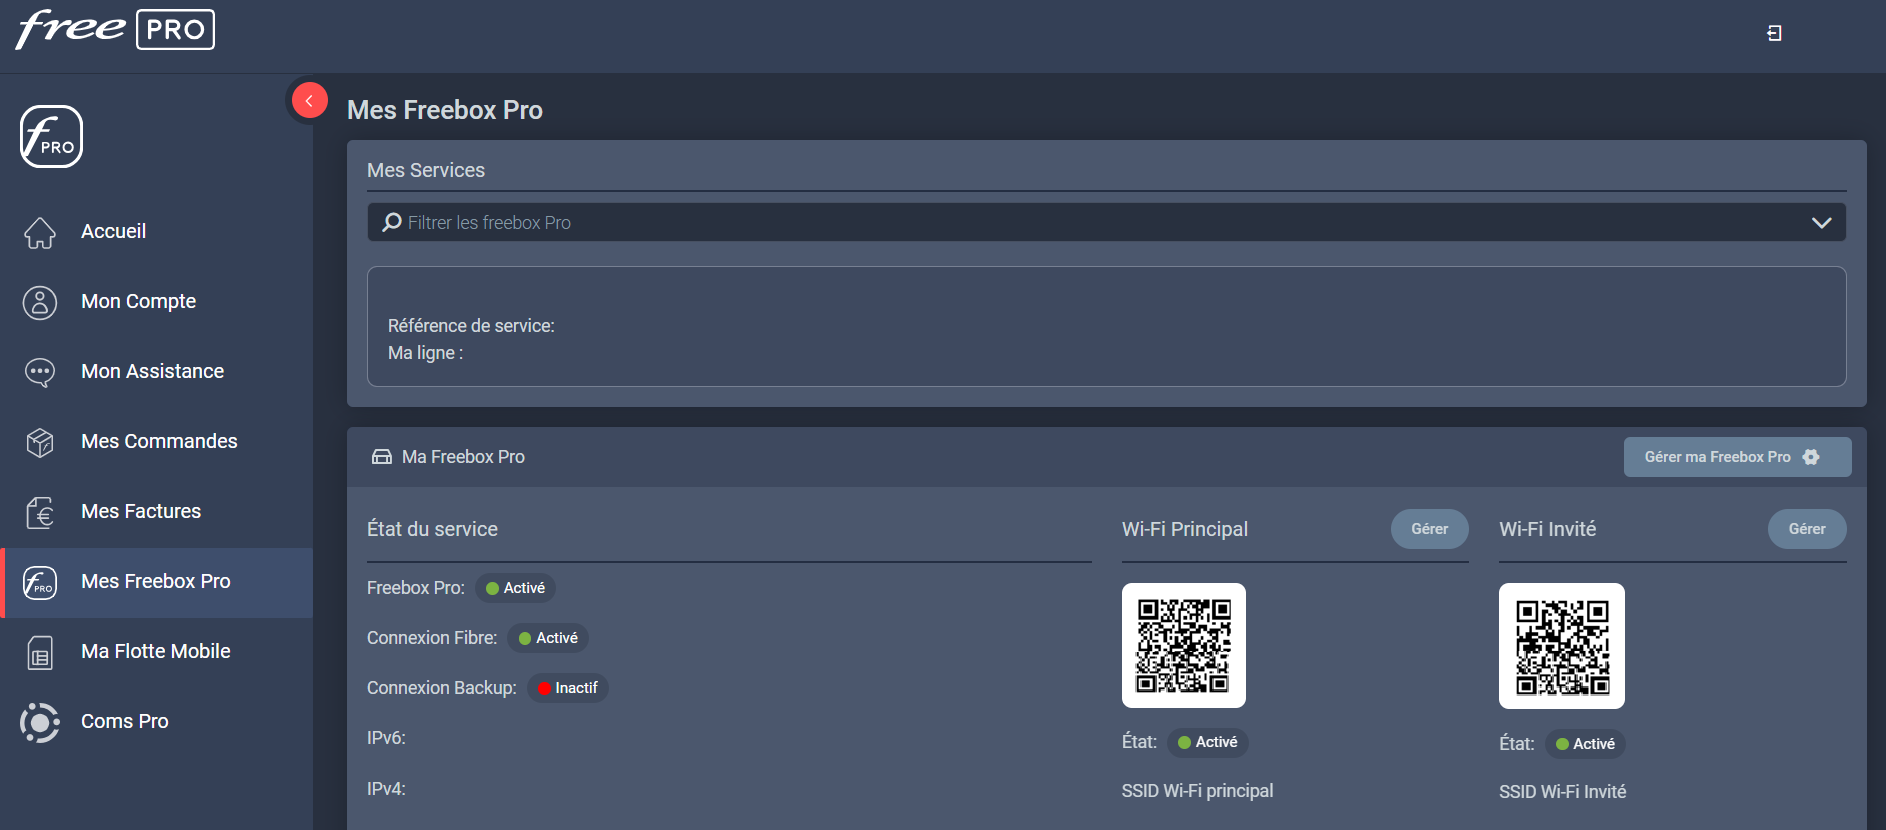
Task: Open Mon Assistance page
Action: pos(156,371)
